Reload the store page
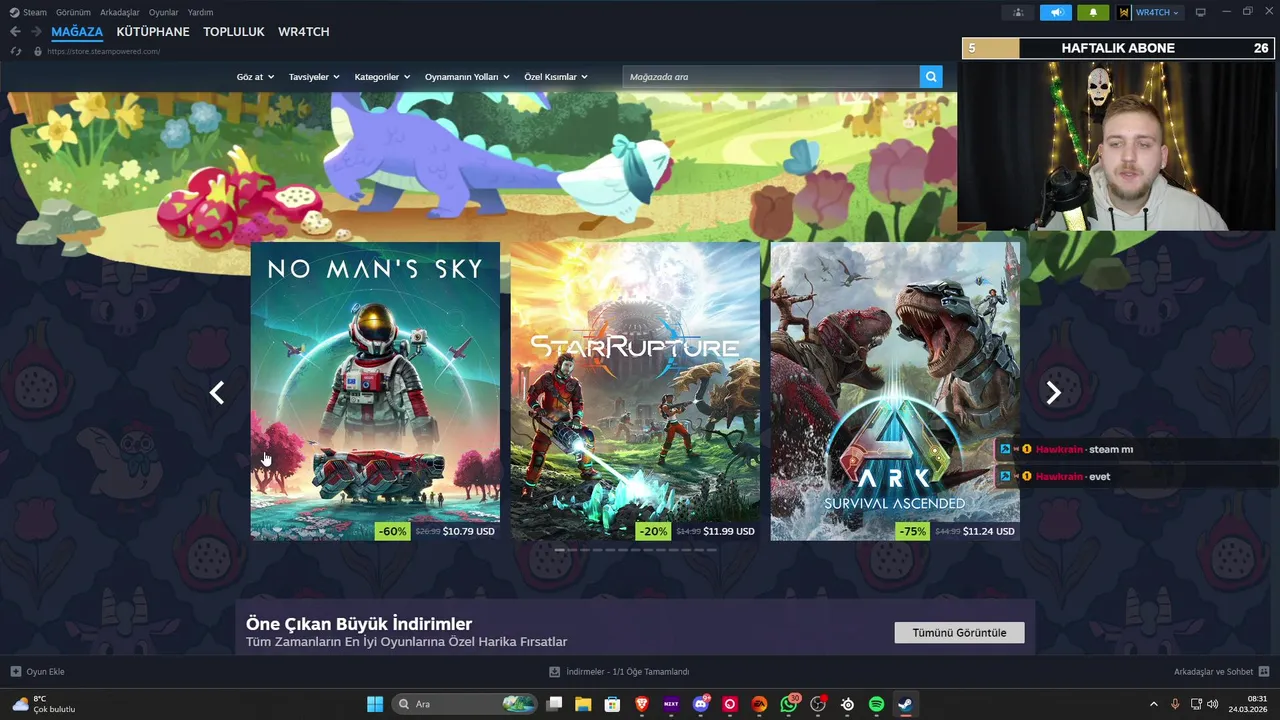 (16, 51)
